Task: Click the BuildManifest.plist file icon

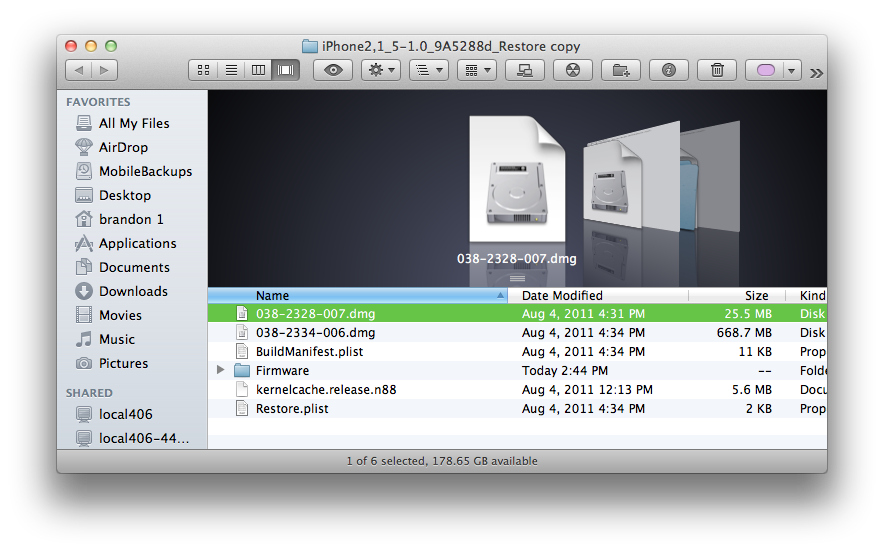Action: 242,352
